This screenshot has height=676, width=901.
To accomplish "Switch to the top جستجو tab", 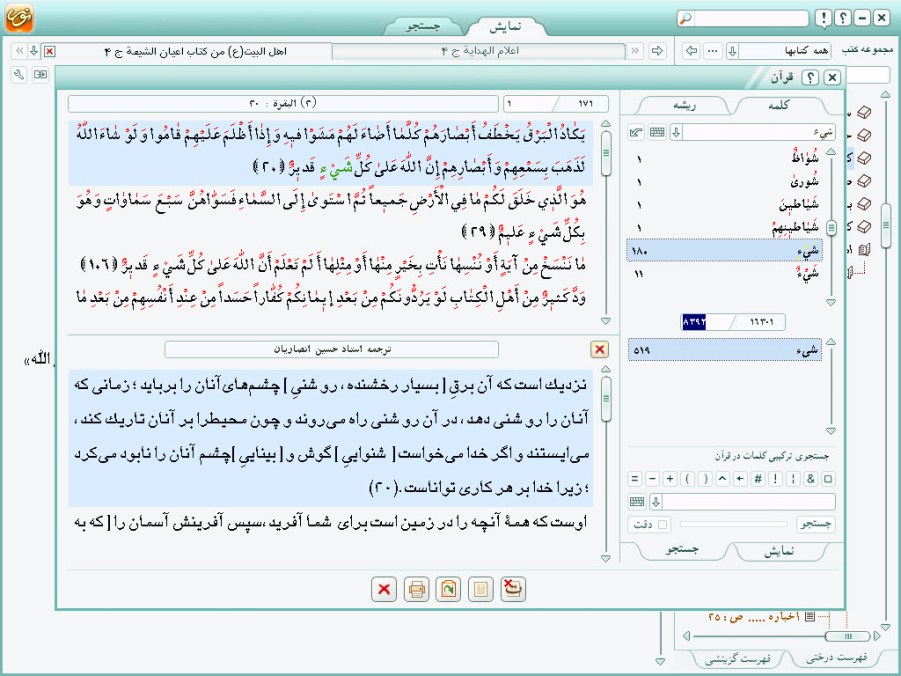I will pos(423,26).
